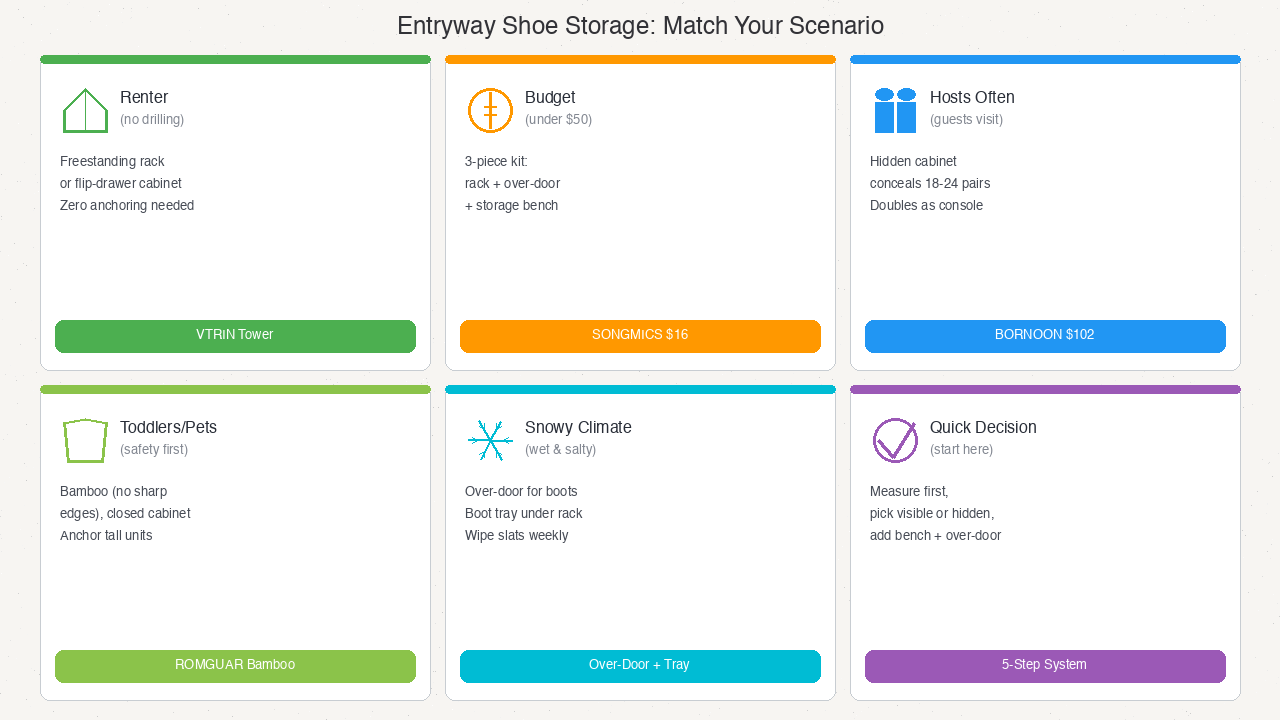Click the Budget card heading
This screenshot has width=1280, height=720.
click(x=550, y=97)
